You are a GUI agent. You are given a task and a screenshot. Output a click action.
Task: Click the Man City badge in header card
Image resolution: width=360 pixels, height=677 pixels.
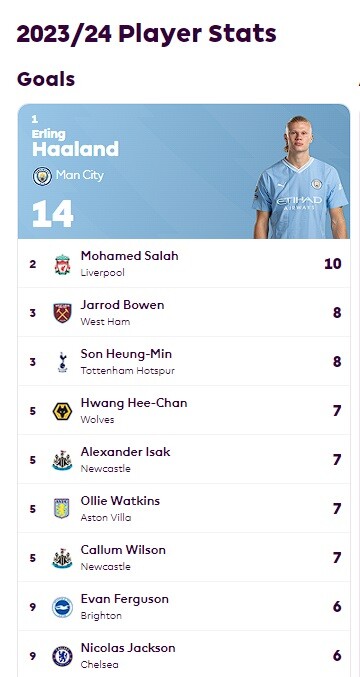tap(42, 176)
